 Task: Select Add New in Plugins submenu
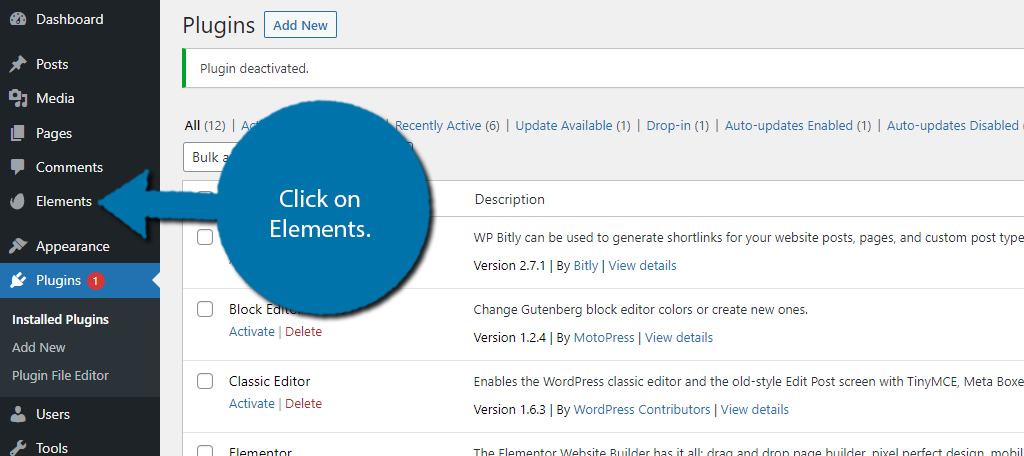(39, 348)
